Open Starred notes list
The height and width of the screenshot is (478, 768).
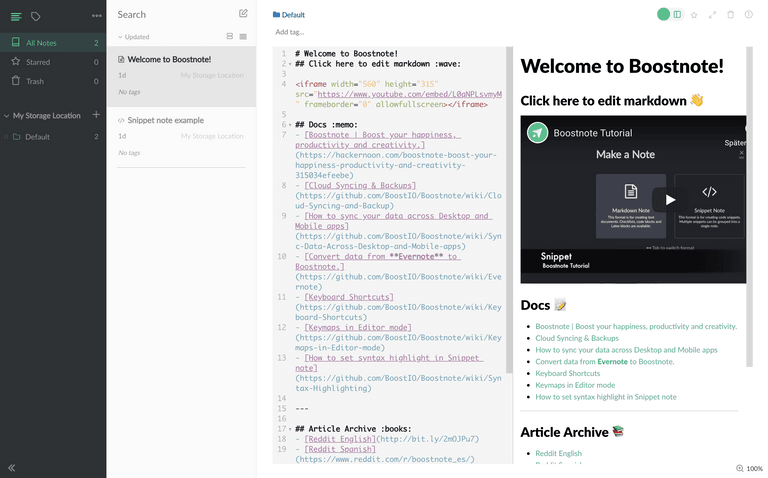53,62
